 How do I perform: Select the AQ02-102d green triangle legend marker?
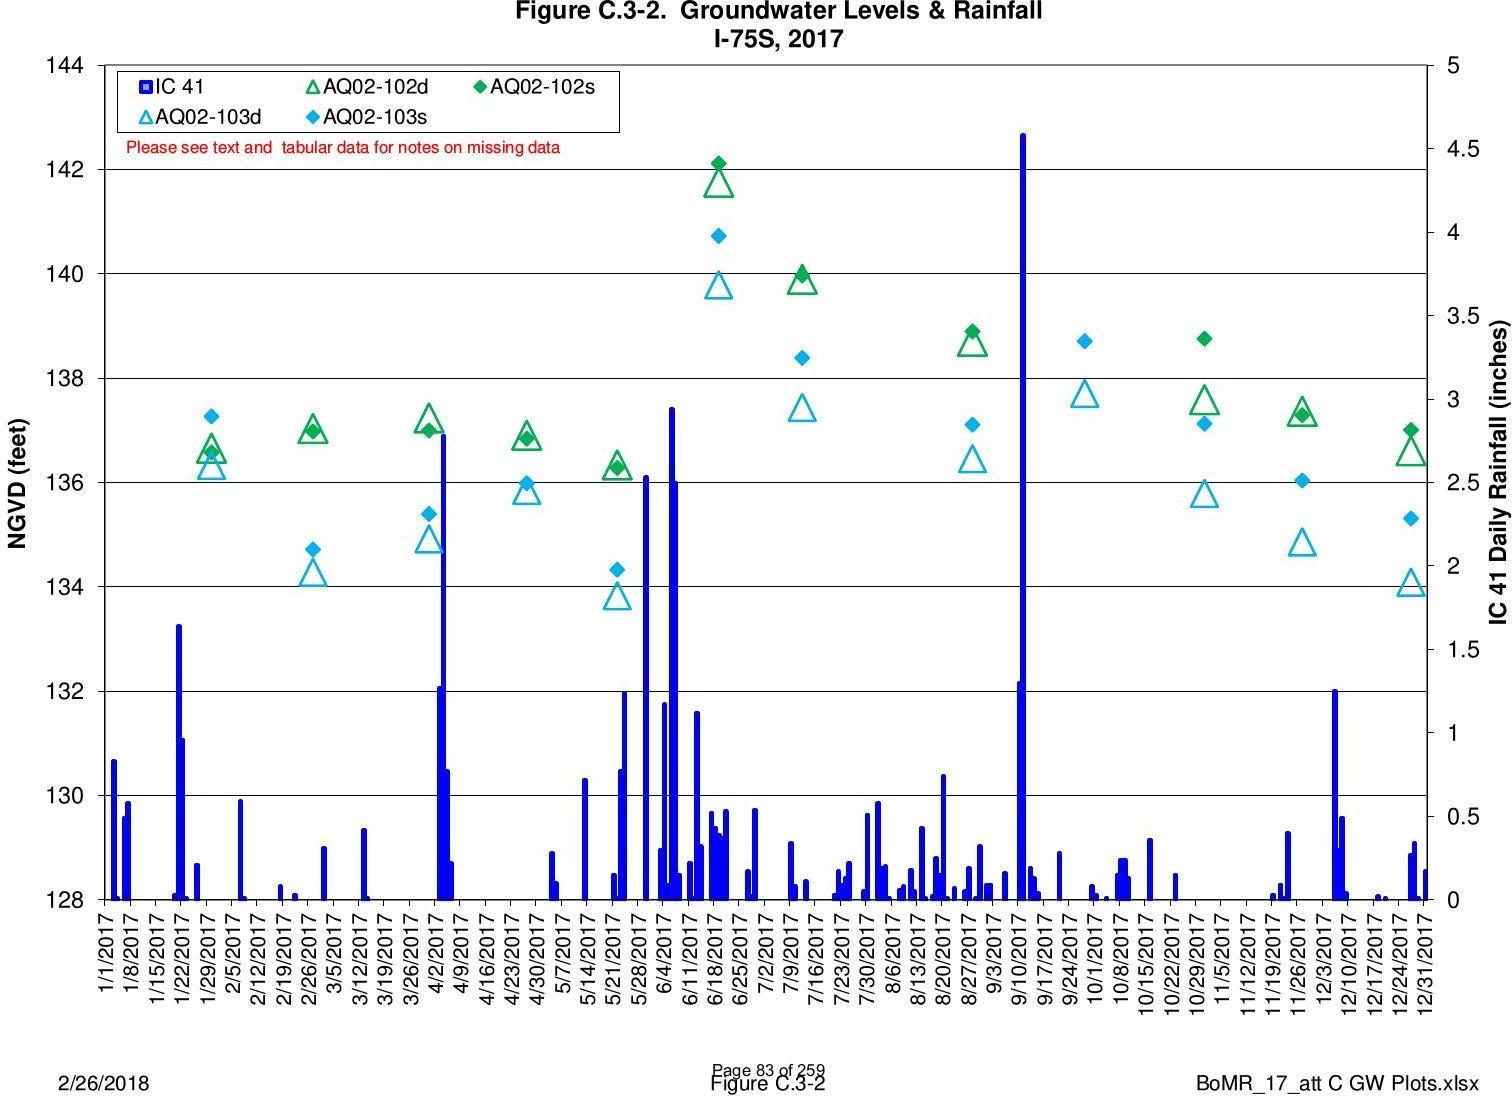313,87
